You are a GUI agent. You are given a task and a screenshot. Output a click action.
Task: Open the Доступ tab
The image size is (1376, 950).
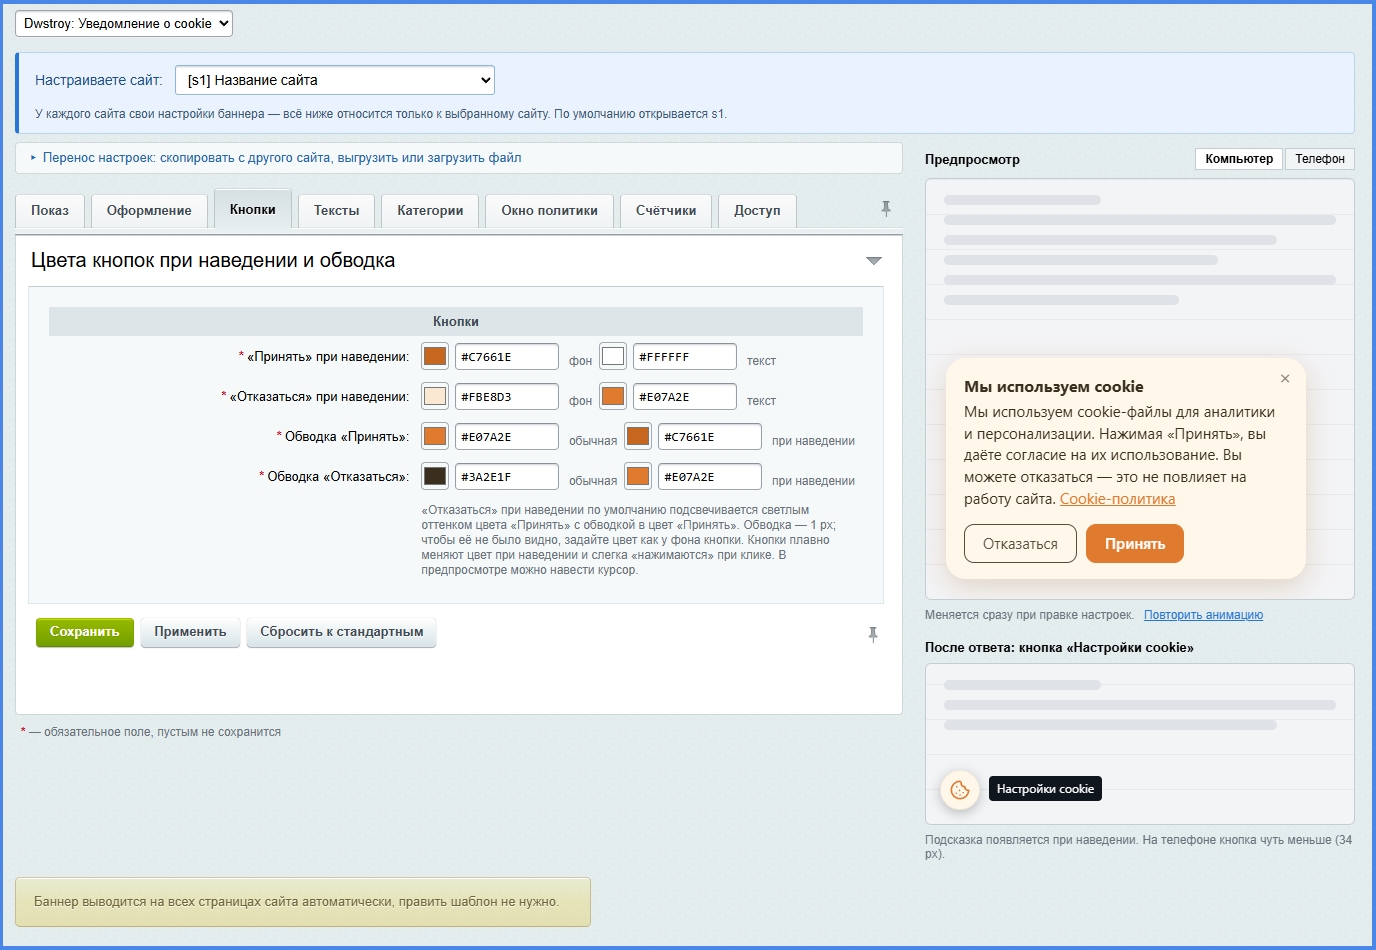pos(757,211)
